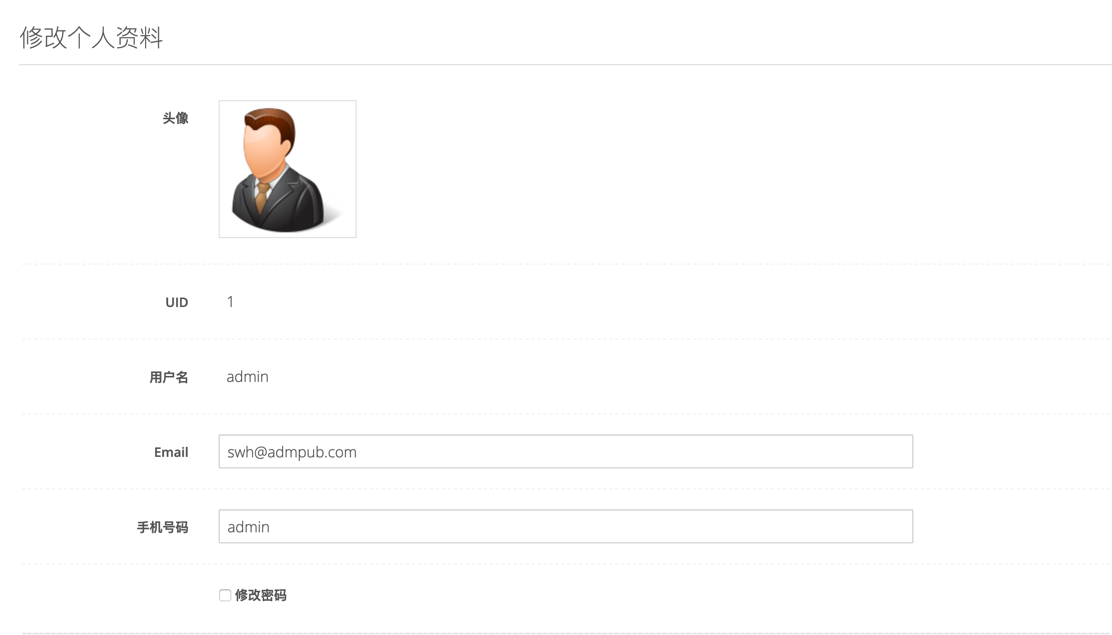The height and width of the screenshot is (635, 1112).
Task: Click the UID label
Action: (x=176, y=302)
